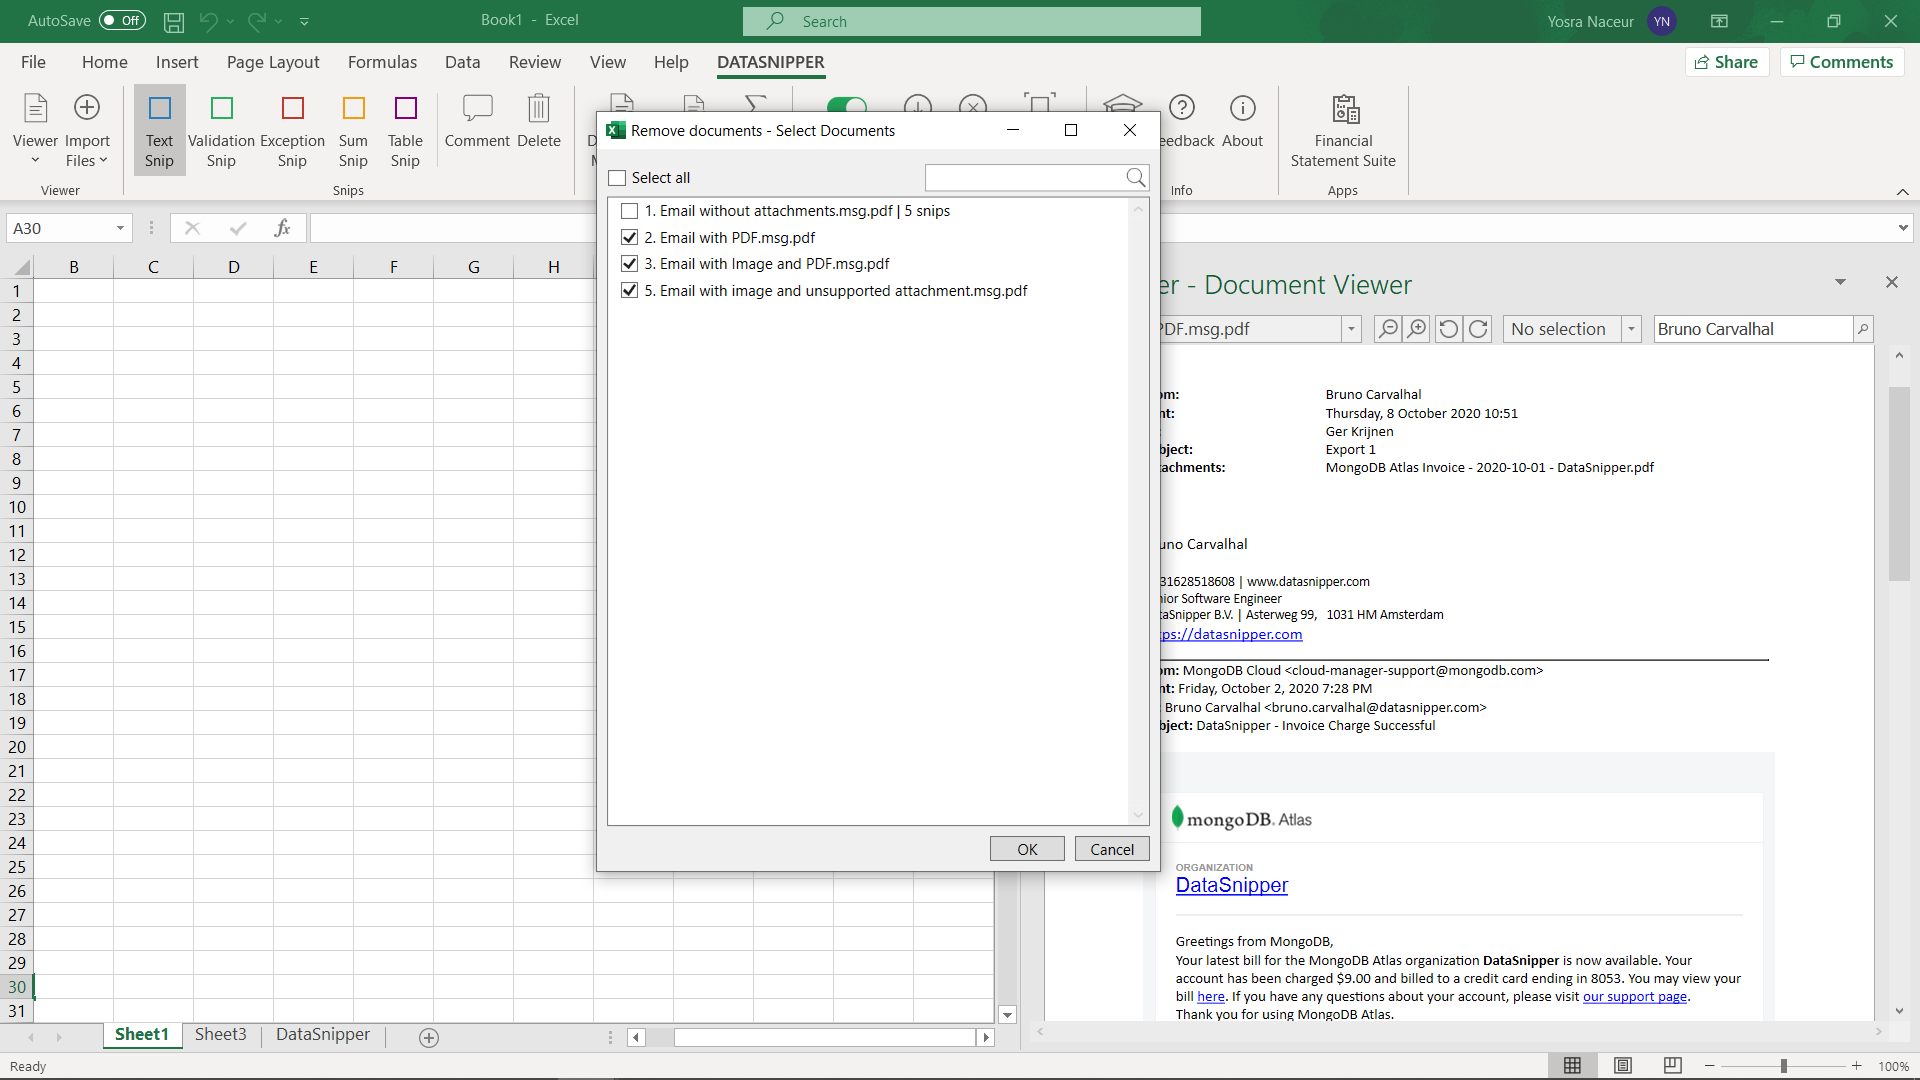Select the Table Snip tool
Image resolution: width=1920 pixels, height=1080 pixels.
coord(405,131)
